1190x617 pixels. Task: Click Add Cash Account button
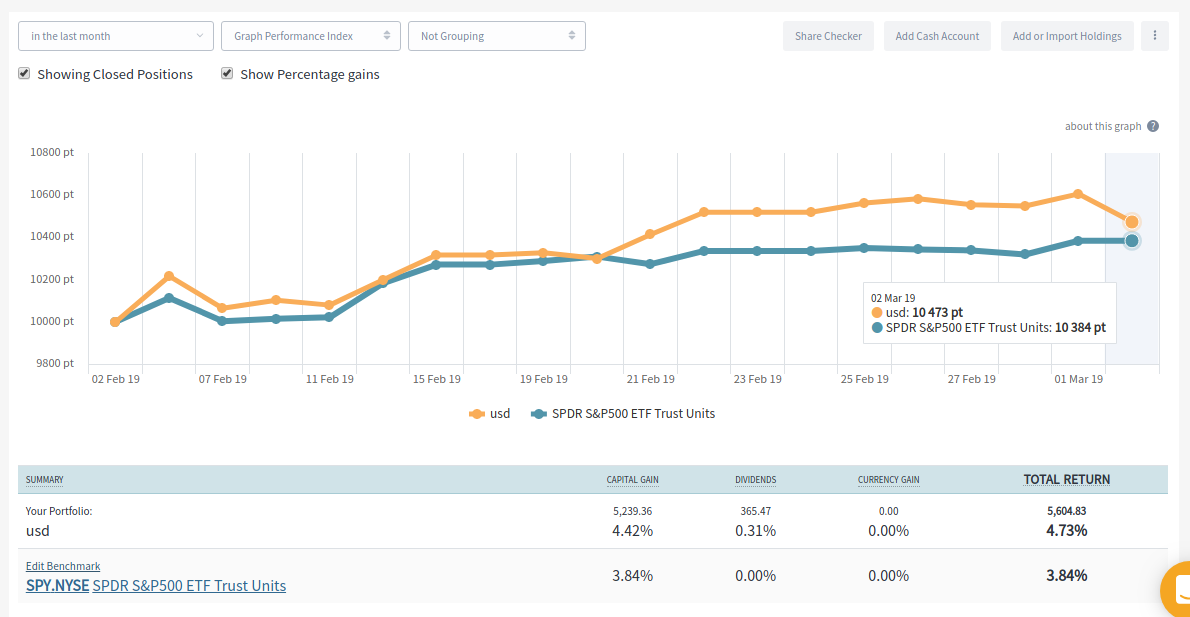(x=937, y=36)
